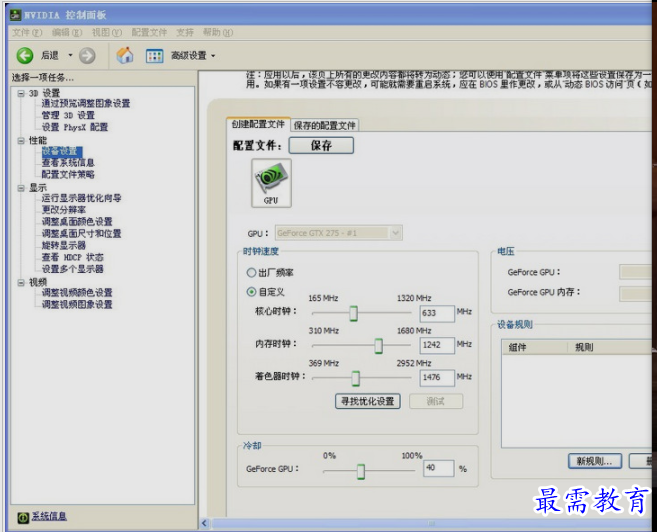The image size is (657, 532).
Task: Select 查看 HDCP 状态 in tree
Action: click(x=72, y=257)
